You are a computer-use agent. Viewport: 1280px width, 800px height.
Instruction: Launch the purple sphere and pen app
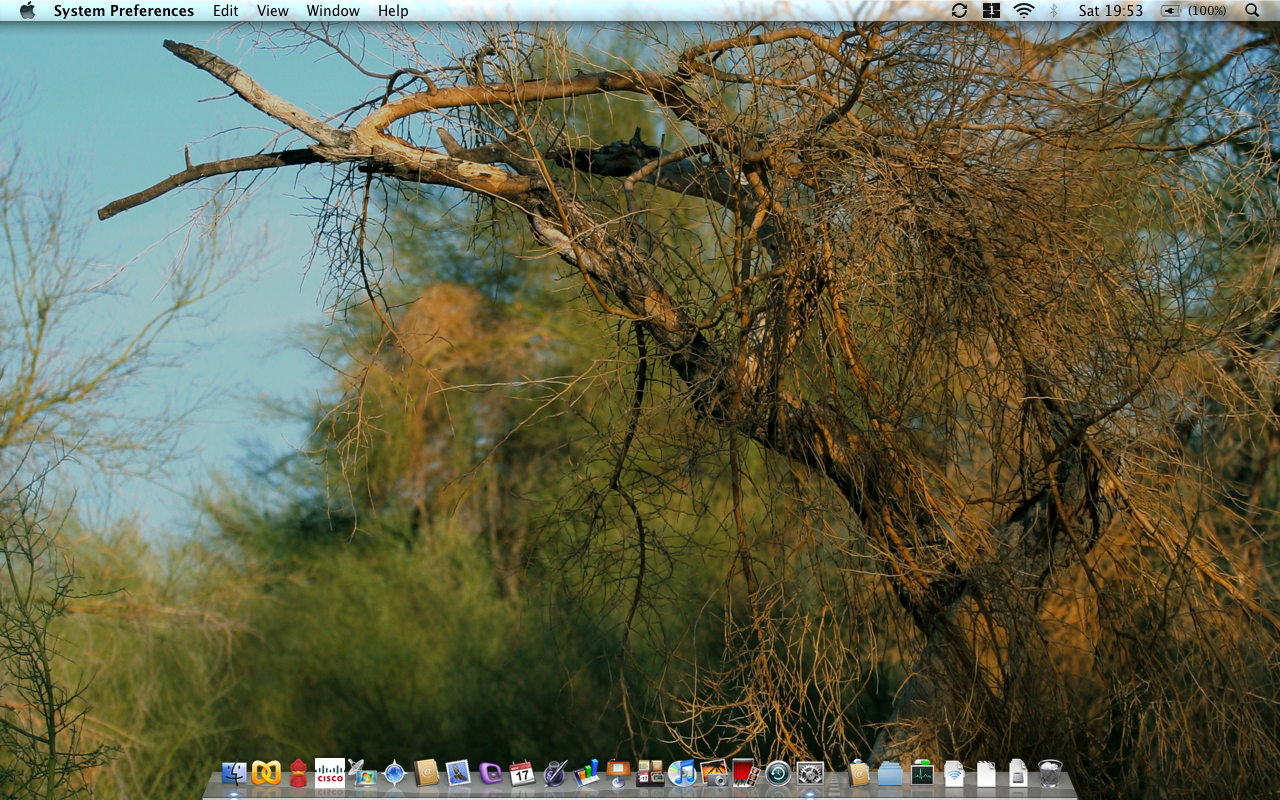(x=554, y=773)
